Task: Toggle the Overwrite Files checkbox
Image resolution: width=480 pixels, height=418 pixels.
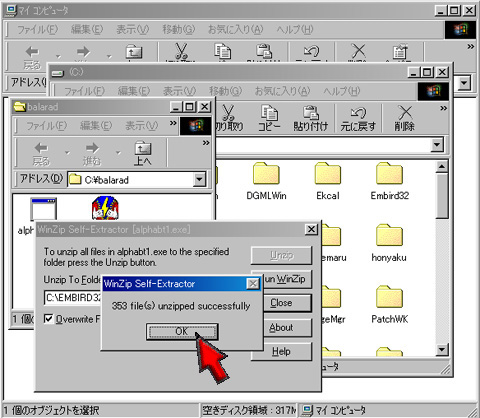Action: click(x=49, y=319)
